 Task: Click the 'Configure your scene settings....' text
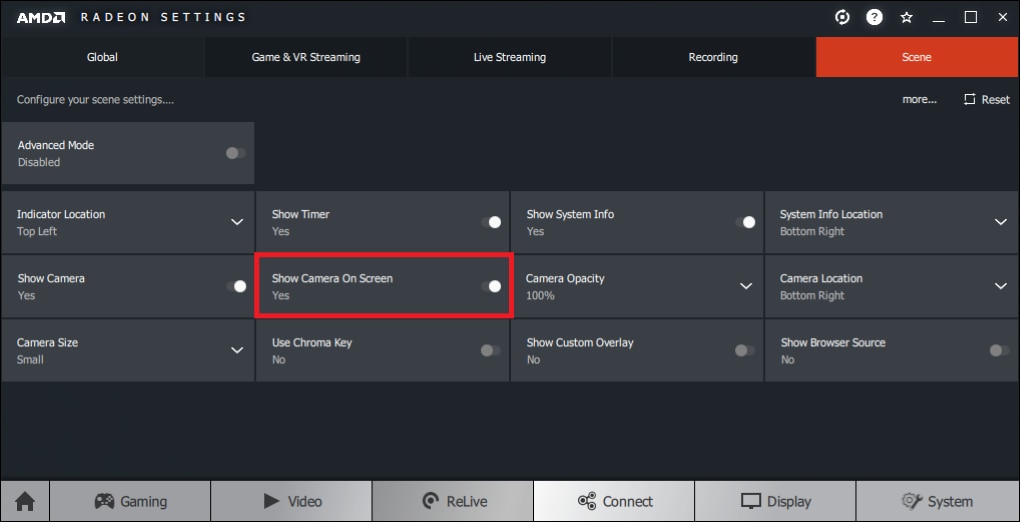tap(95, 100)
